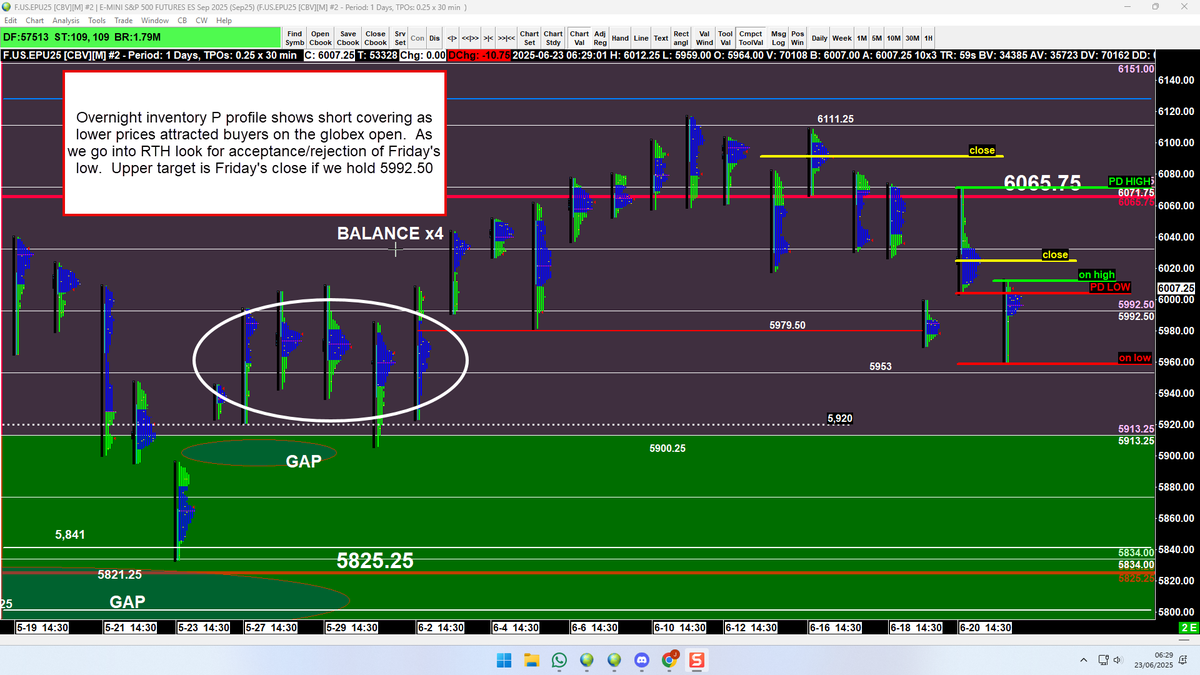Viewport: 1200px width, 675px height.
Task: Select the Hand drawing tool
Action: click(x=620, y=38)
